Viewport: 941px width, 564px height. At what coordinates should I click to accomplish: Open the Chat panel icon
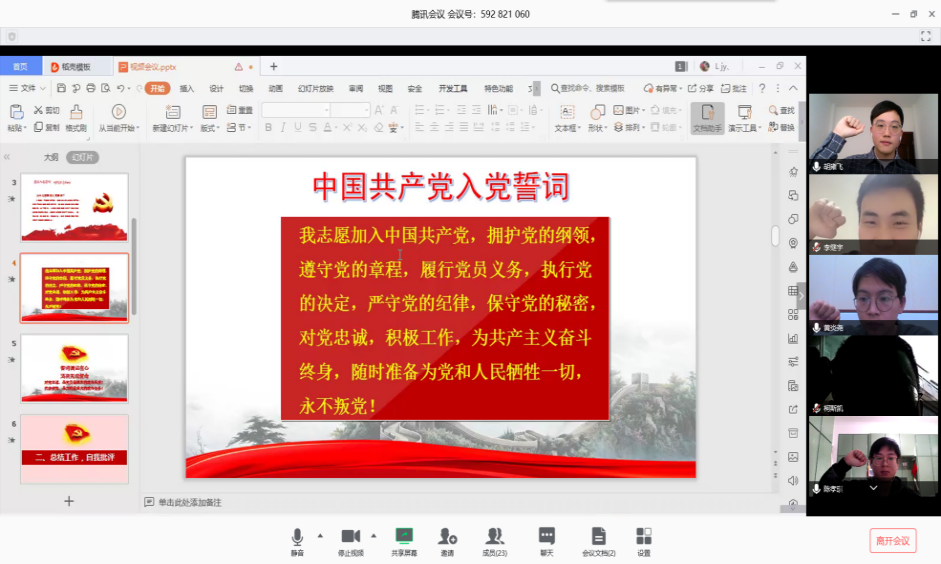point(546,537)
